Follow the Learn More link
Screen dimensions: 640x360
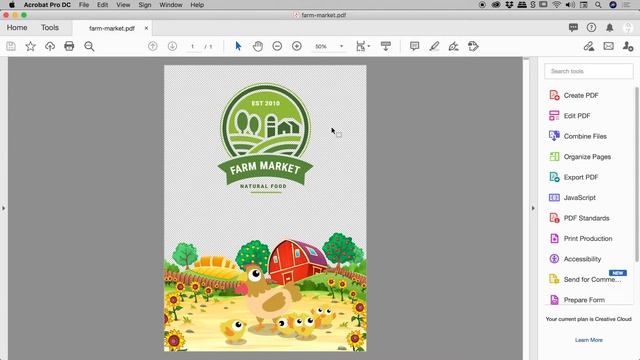click(x=589, y=340)
